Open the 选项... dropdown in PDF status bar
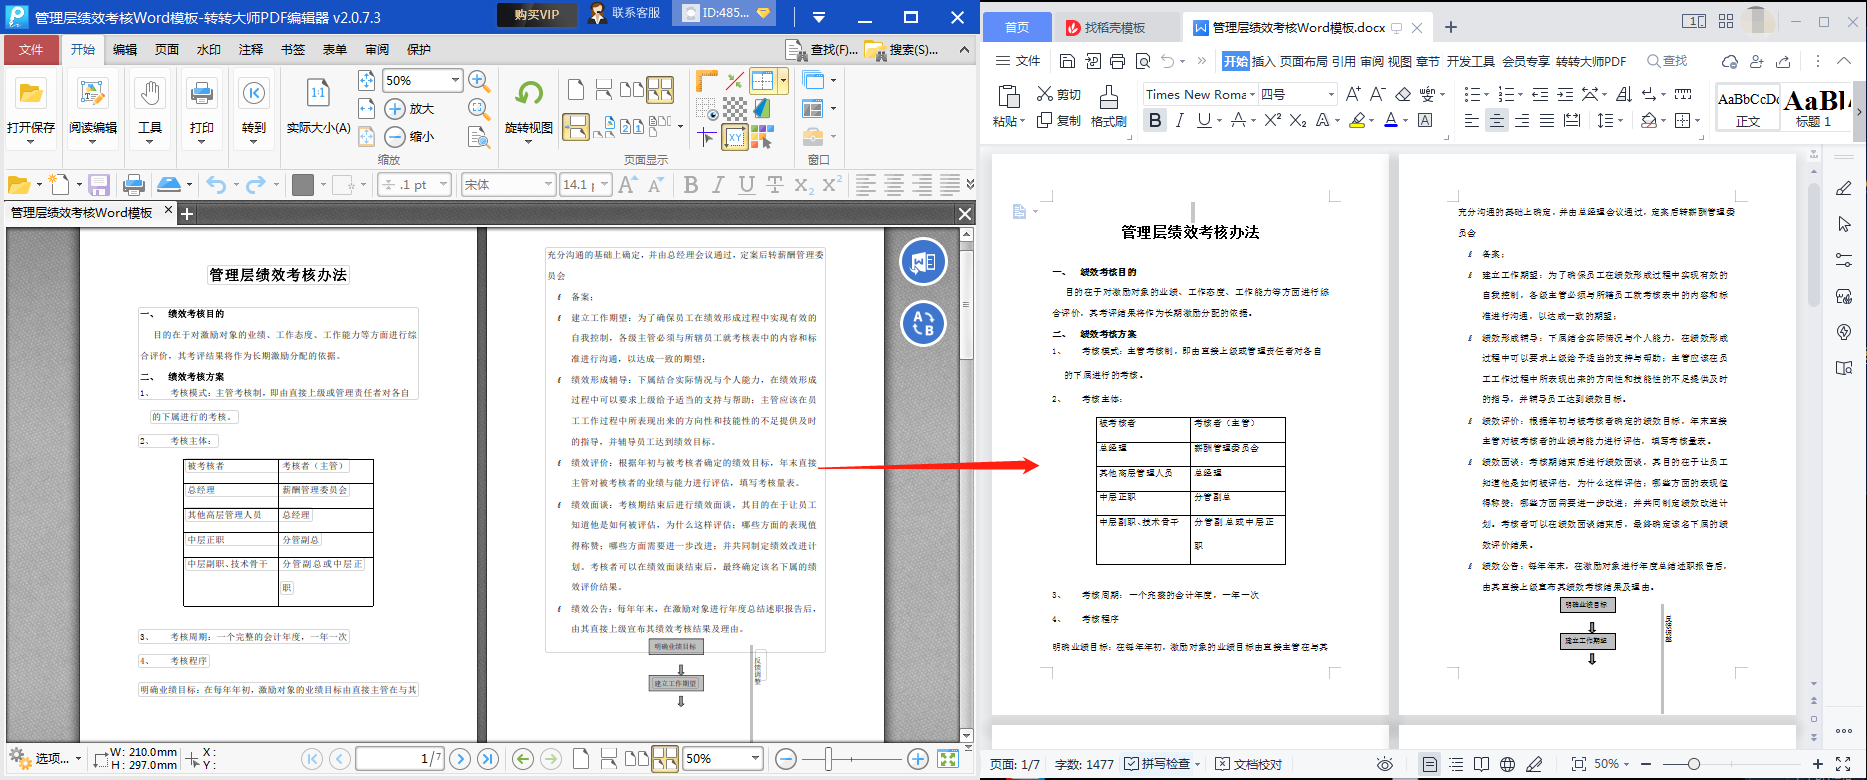 pyautogui.click(x=44, y=759)
